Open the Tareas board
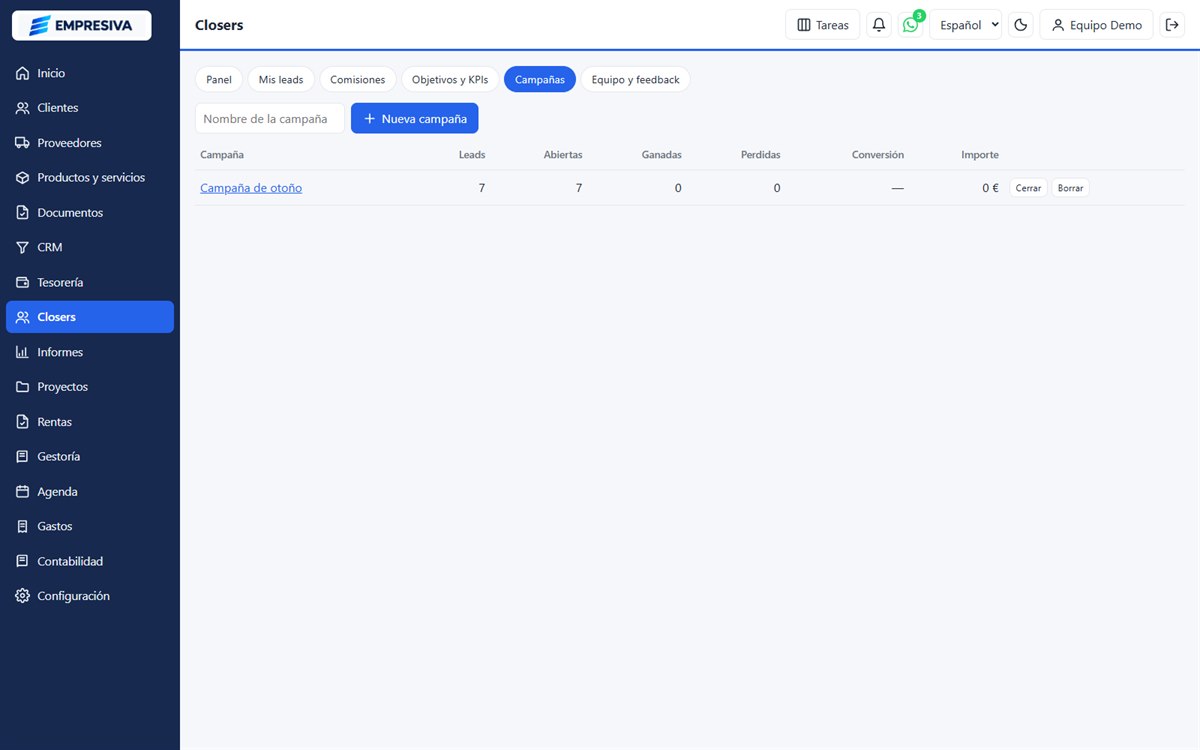 (x=823, y=25)
